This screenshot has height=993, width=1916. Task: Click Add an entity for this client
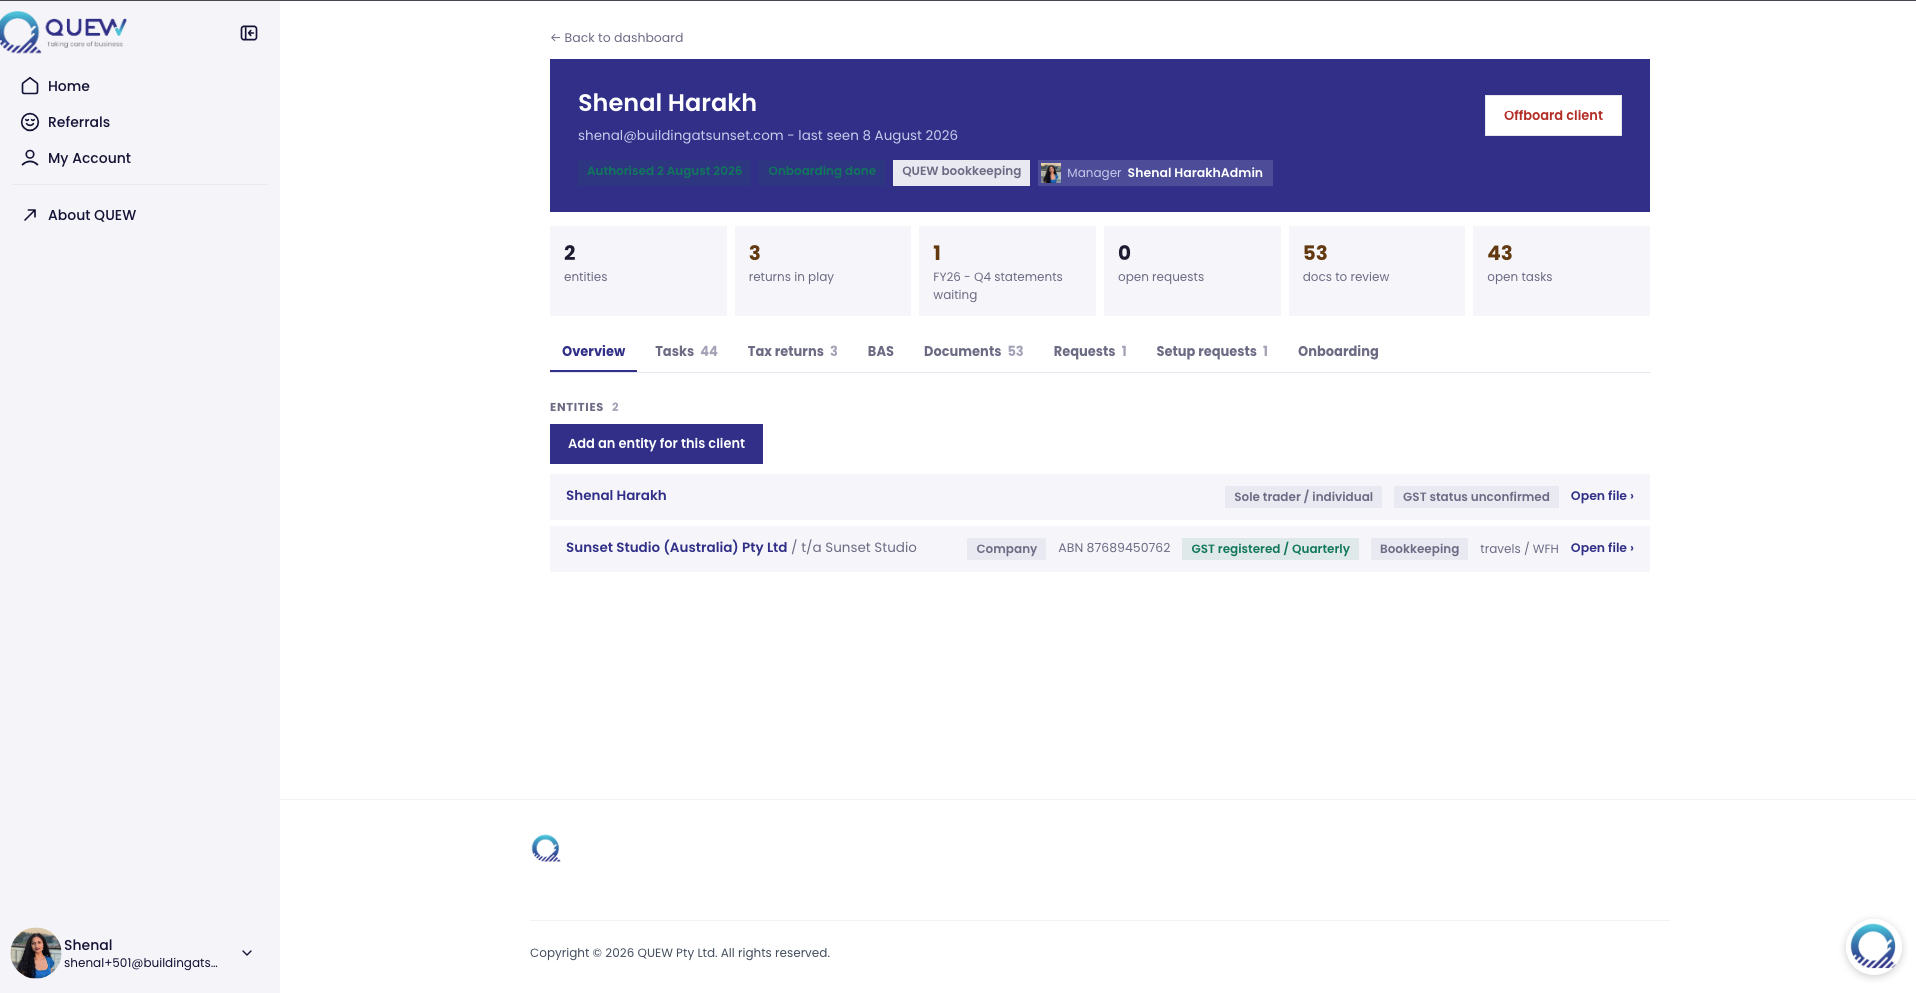tap(656, 444)
